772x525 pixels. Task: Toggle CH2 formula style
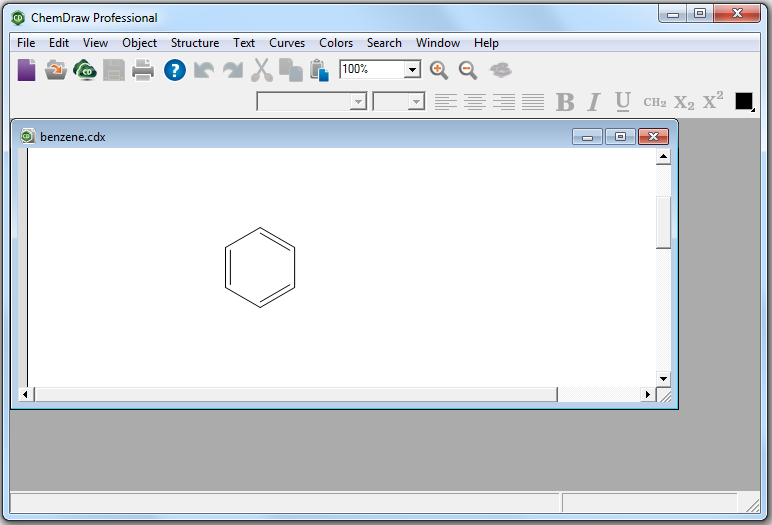[655, 102]
